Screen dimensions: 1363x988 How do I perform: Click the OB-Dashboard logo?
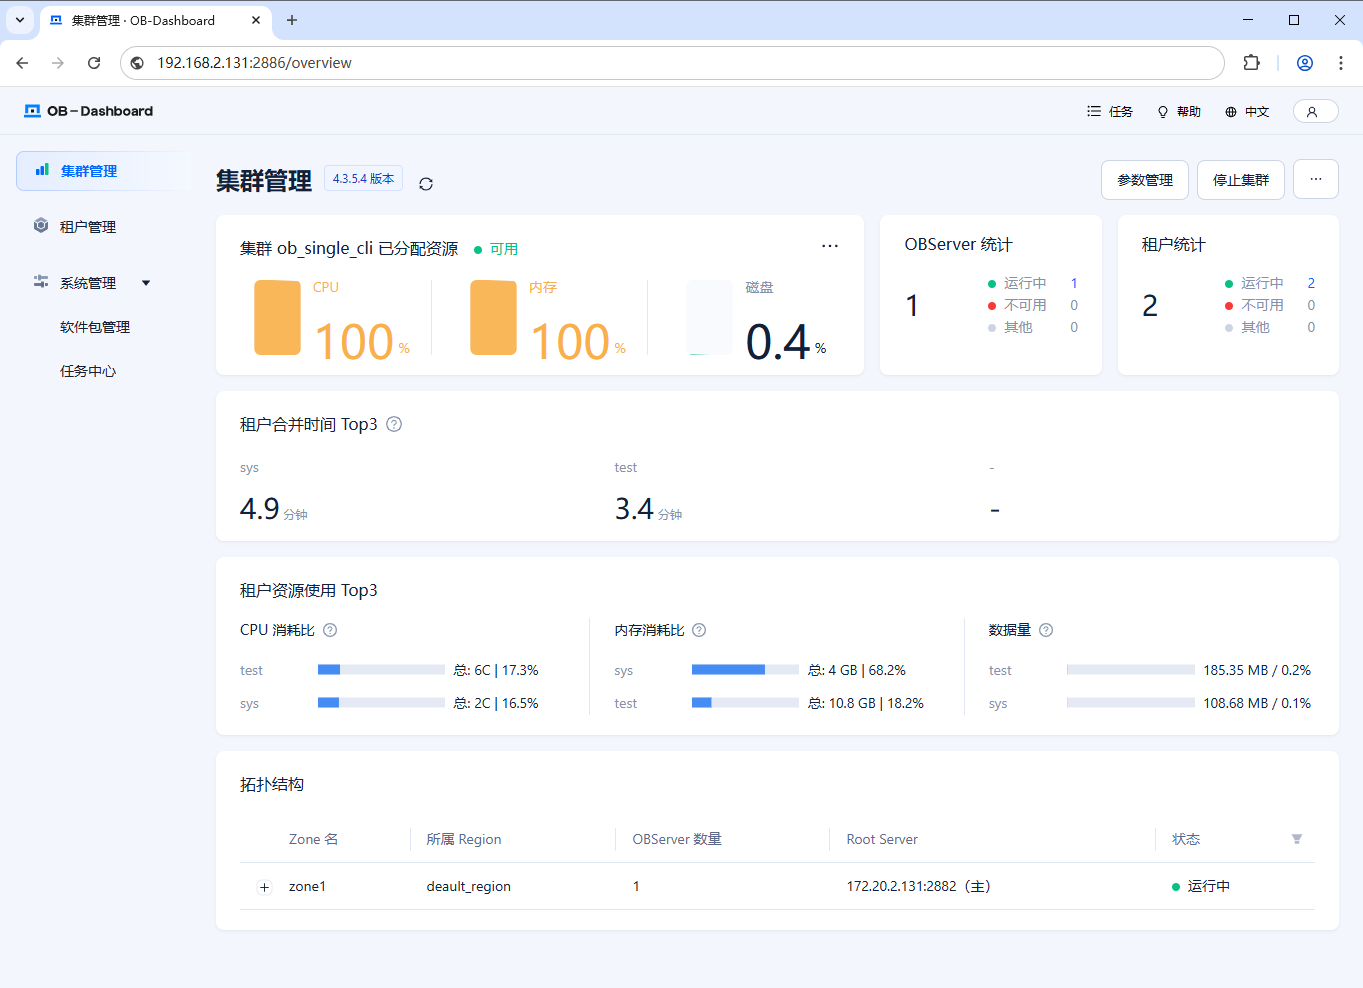[89, 111]
